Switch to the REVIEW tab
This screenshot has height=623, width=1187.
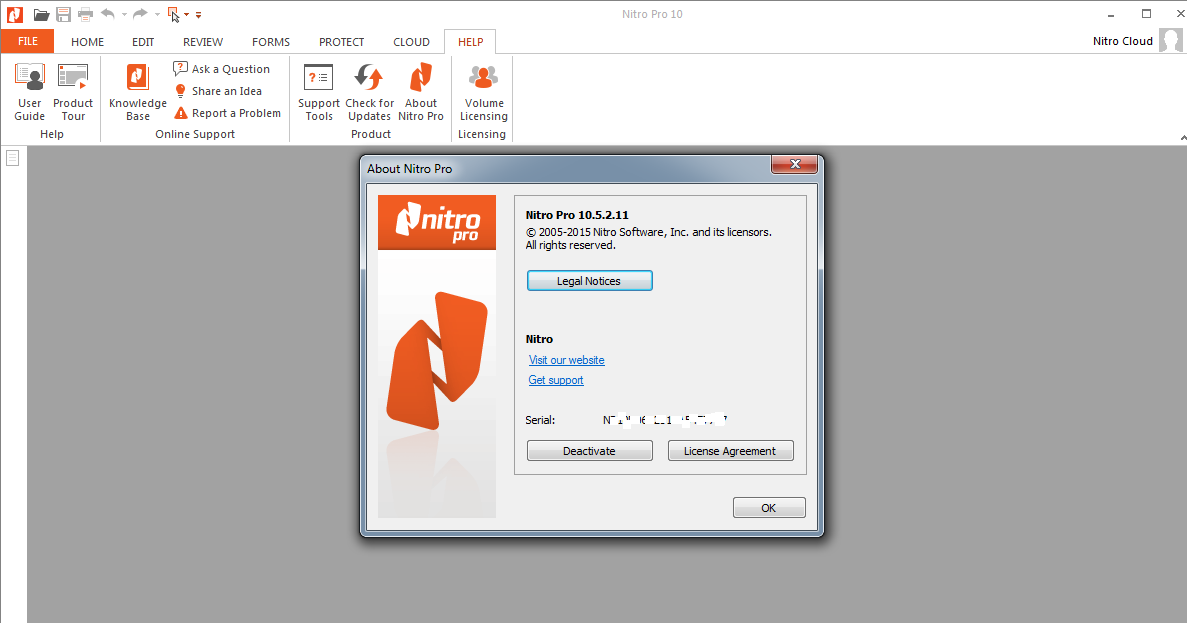click(x=203, y=42)
